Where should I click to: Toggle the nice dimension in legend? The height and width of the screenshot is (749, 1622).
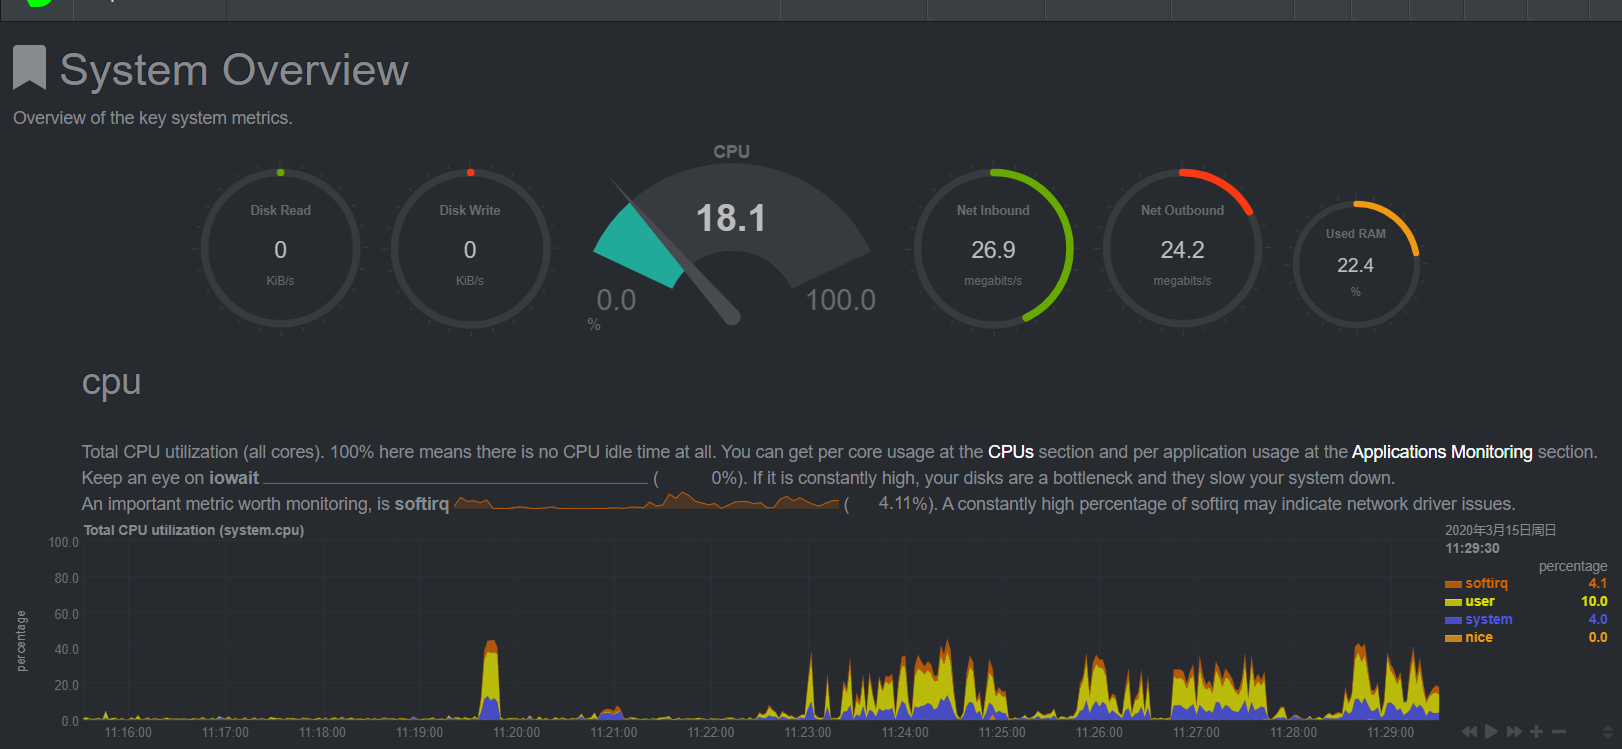(x=1479, y=638)
